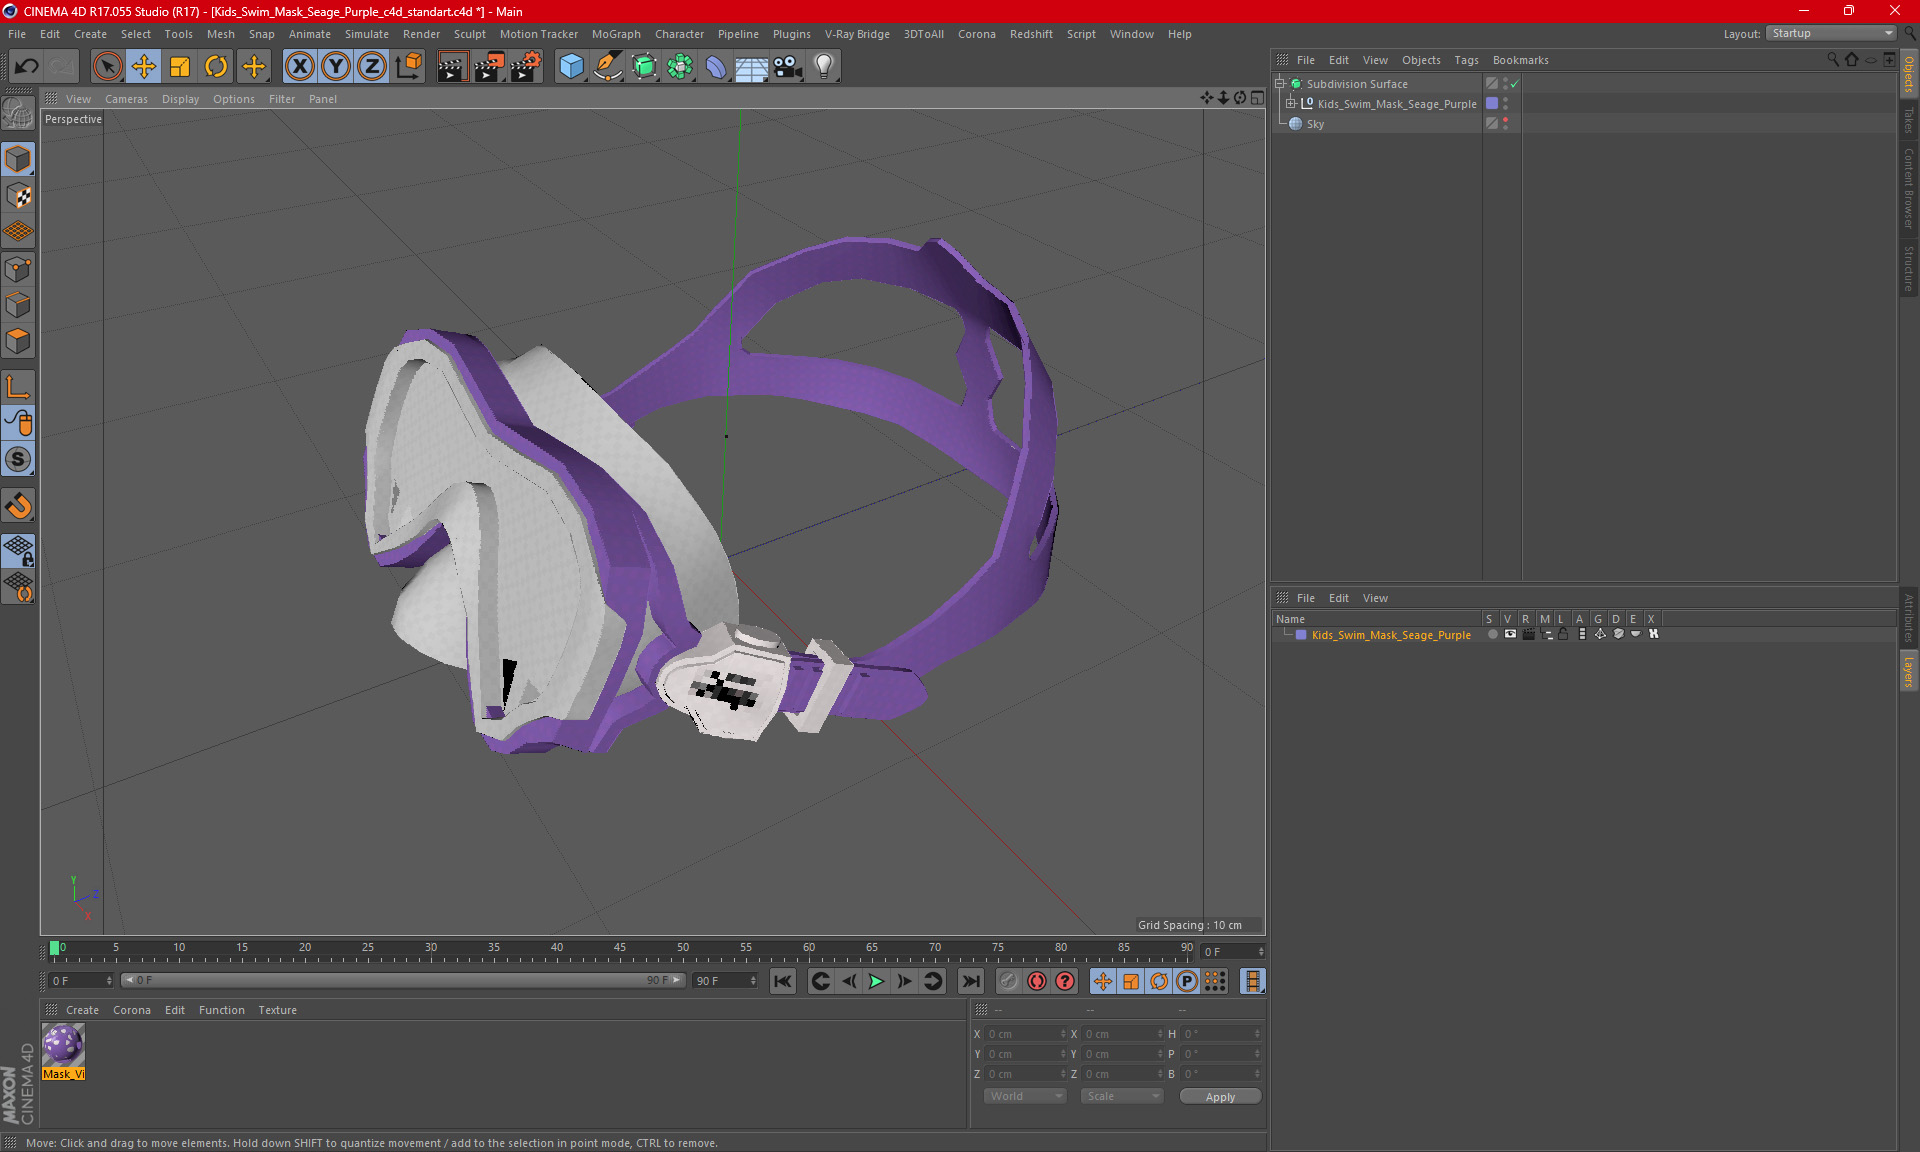Toggle layer solo in Layer Manager
1920x1152 pixels.
1492,635
